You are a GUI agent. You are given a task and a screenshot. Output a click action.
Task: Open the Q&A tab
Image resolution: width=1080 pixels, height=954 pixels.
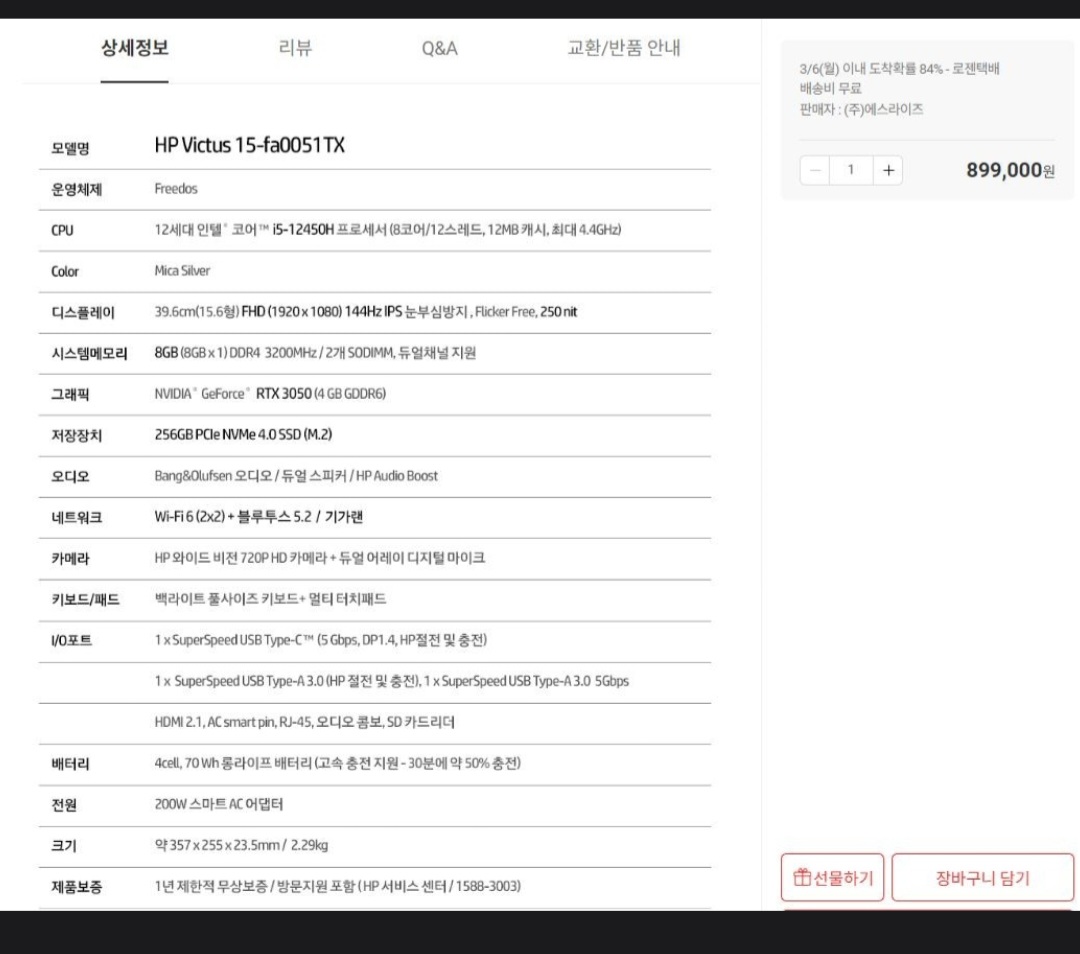click(x=439, y=48)
